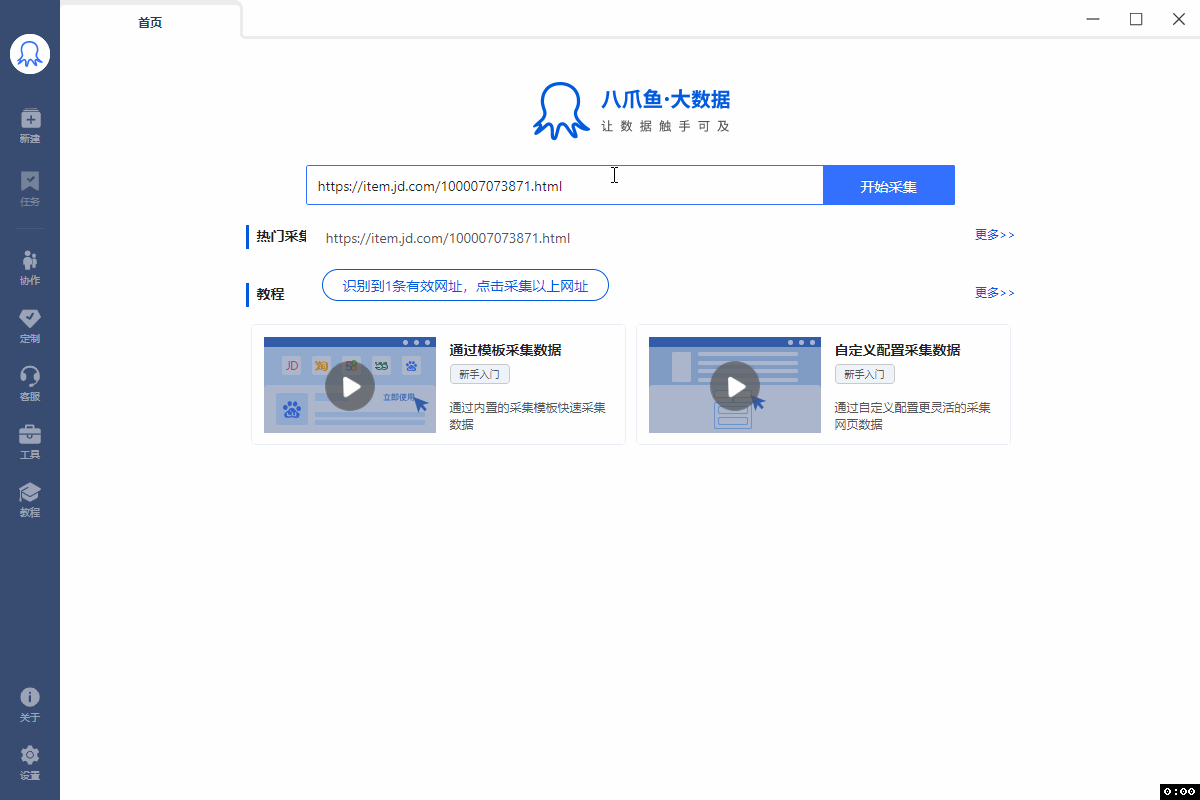1200x800 pixels.
Task: Open the user avatar profile icon
Action: [x=30, y=53]
